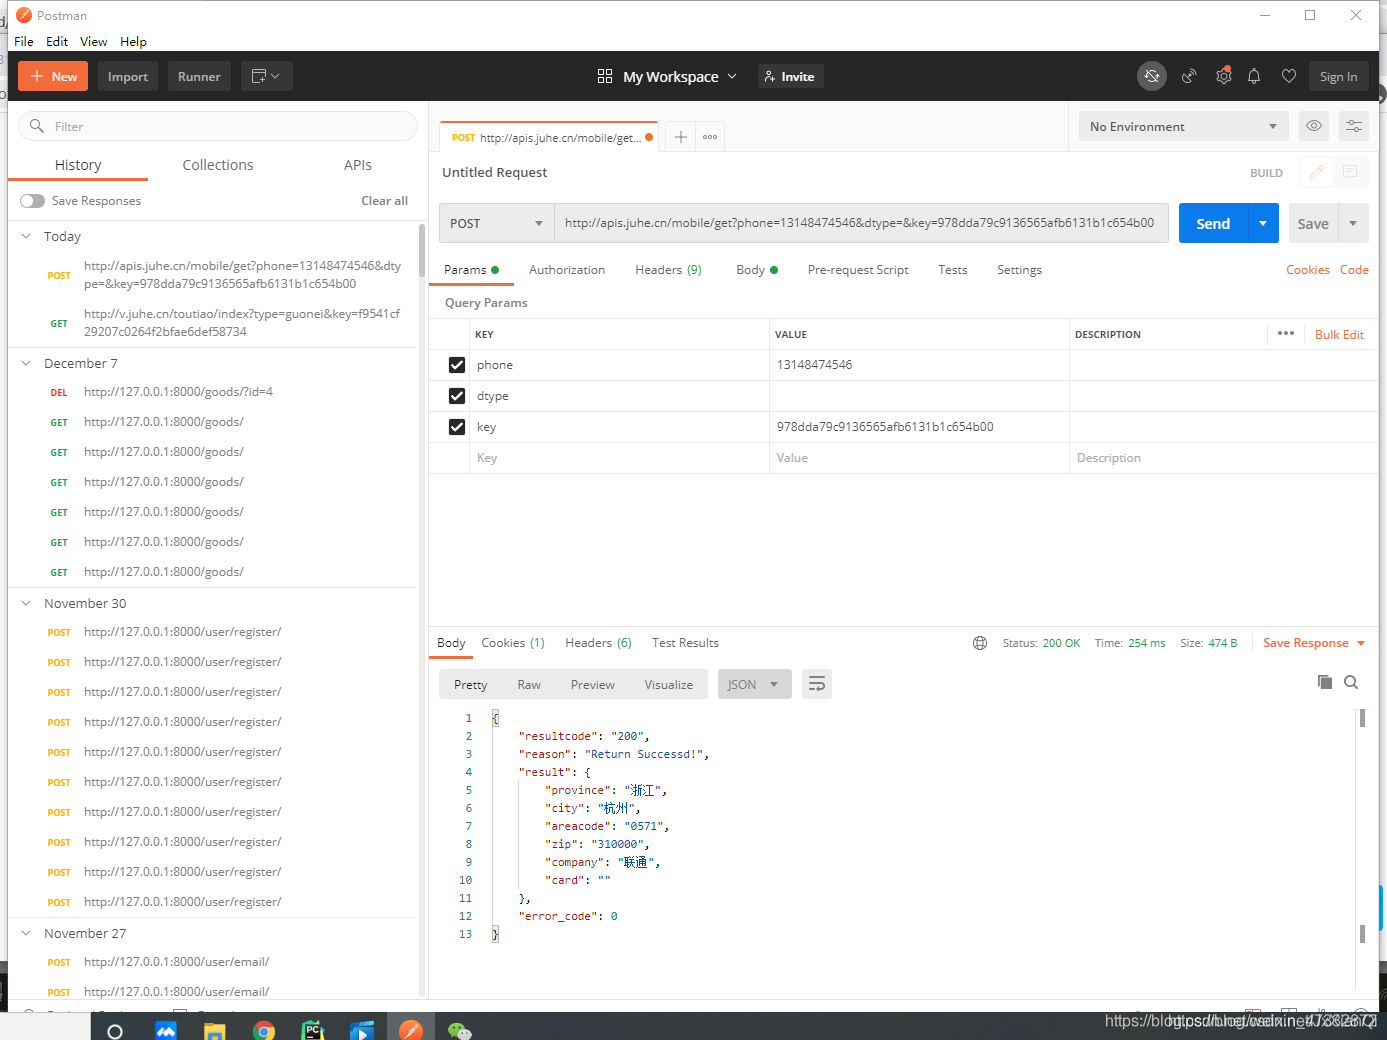Open the Save Response dropdown
Image resolution: width=1387 pixels, height=1040 pixels.
pos(1314,643)
